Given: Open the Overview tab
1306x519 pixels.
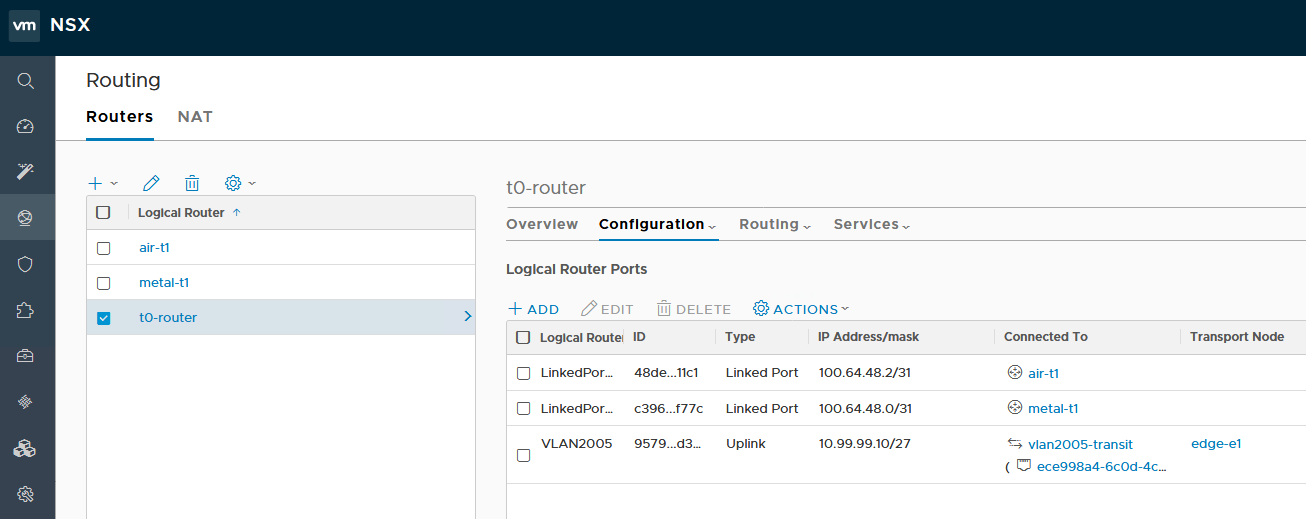Looking at the screenshot, I should pos(542,225).
